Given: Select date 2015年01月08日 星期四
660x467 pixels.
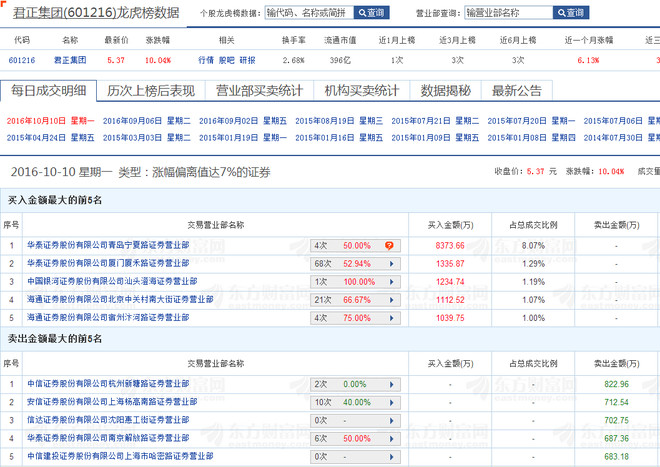Looking at the screenshot, I should (x=532, y=138).
